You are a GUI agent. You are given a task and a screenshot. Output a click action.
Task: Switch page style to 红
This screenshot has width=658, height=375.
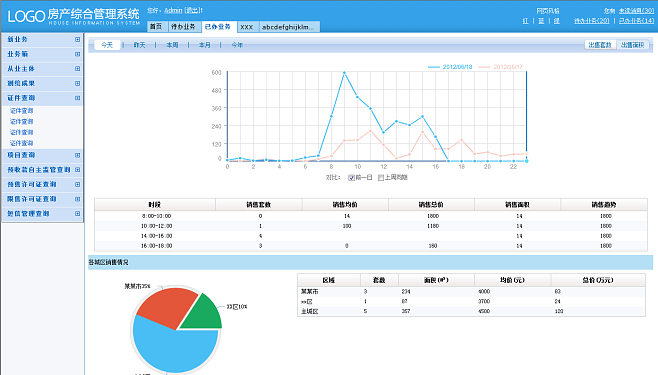(525, 21)
